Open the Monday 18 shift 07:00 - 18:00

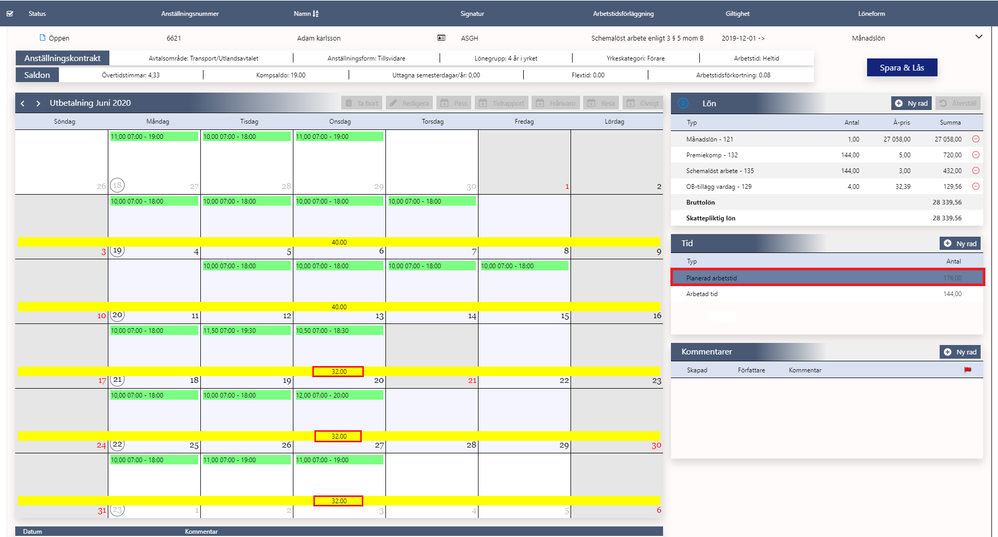(x=154, y=331)
